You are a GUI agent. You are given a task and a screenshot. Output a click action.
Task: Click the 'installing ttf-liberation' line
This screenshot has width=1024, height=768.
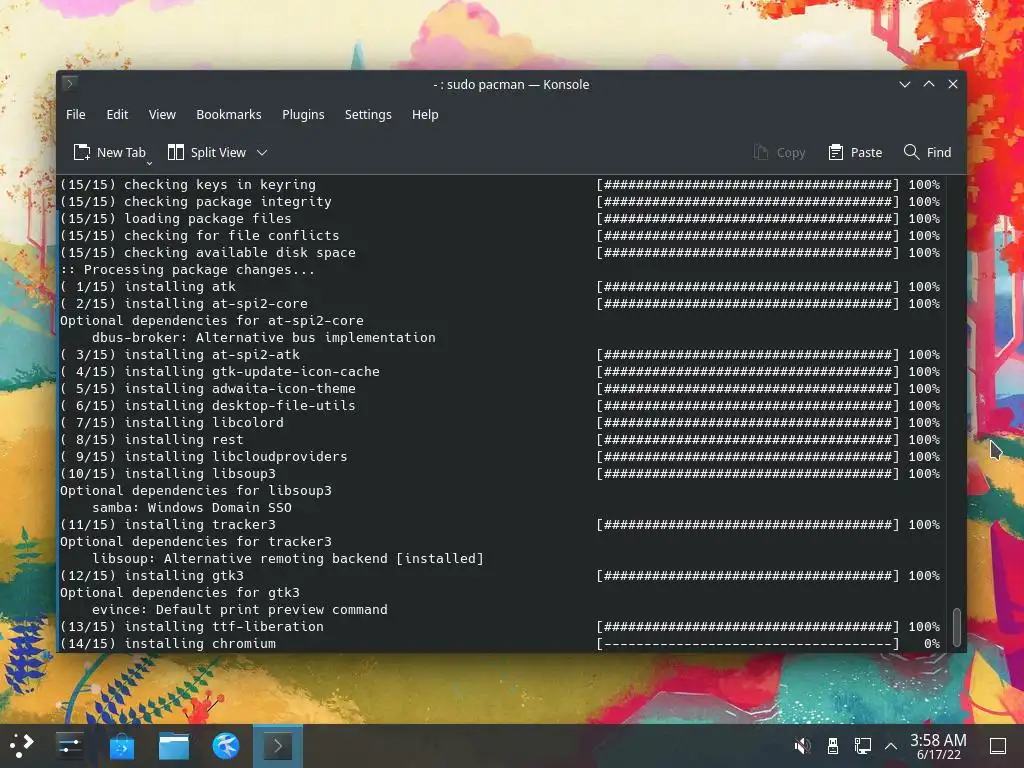coord(192,626)
